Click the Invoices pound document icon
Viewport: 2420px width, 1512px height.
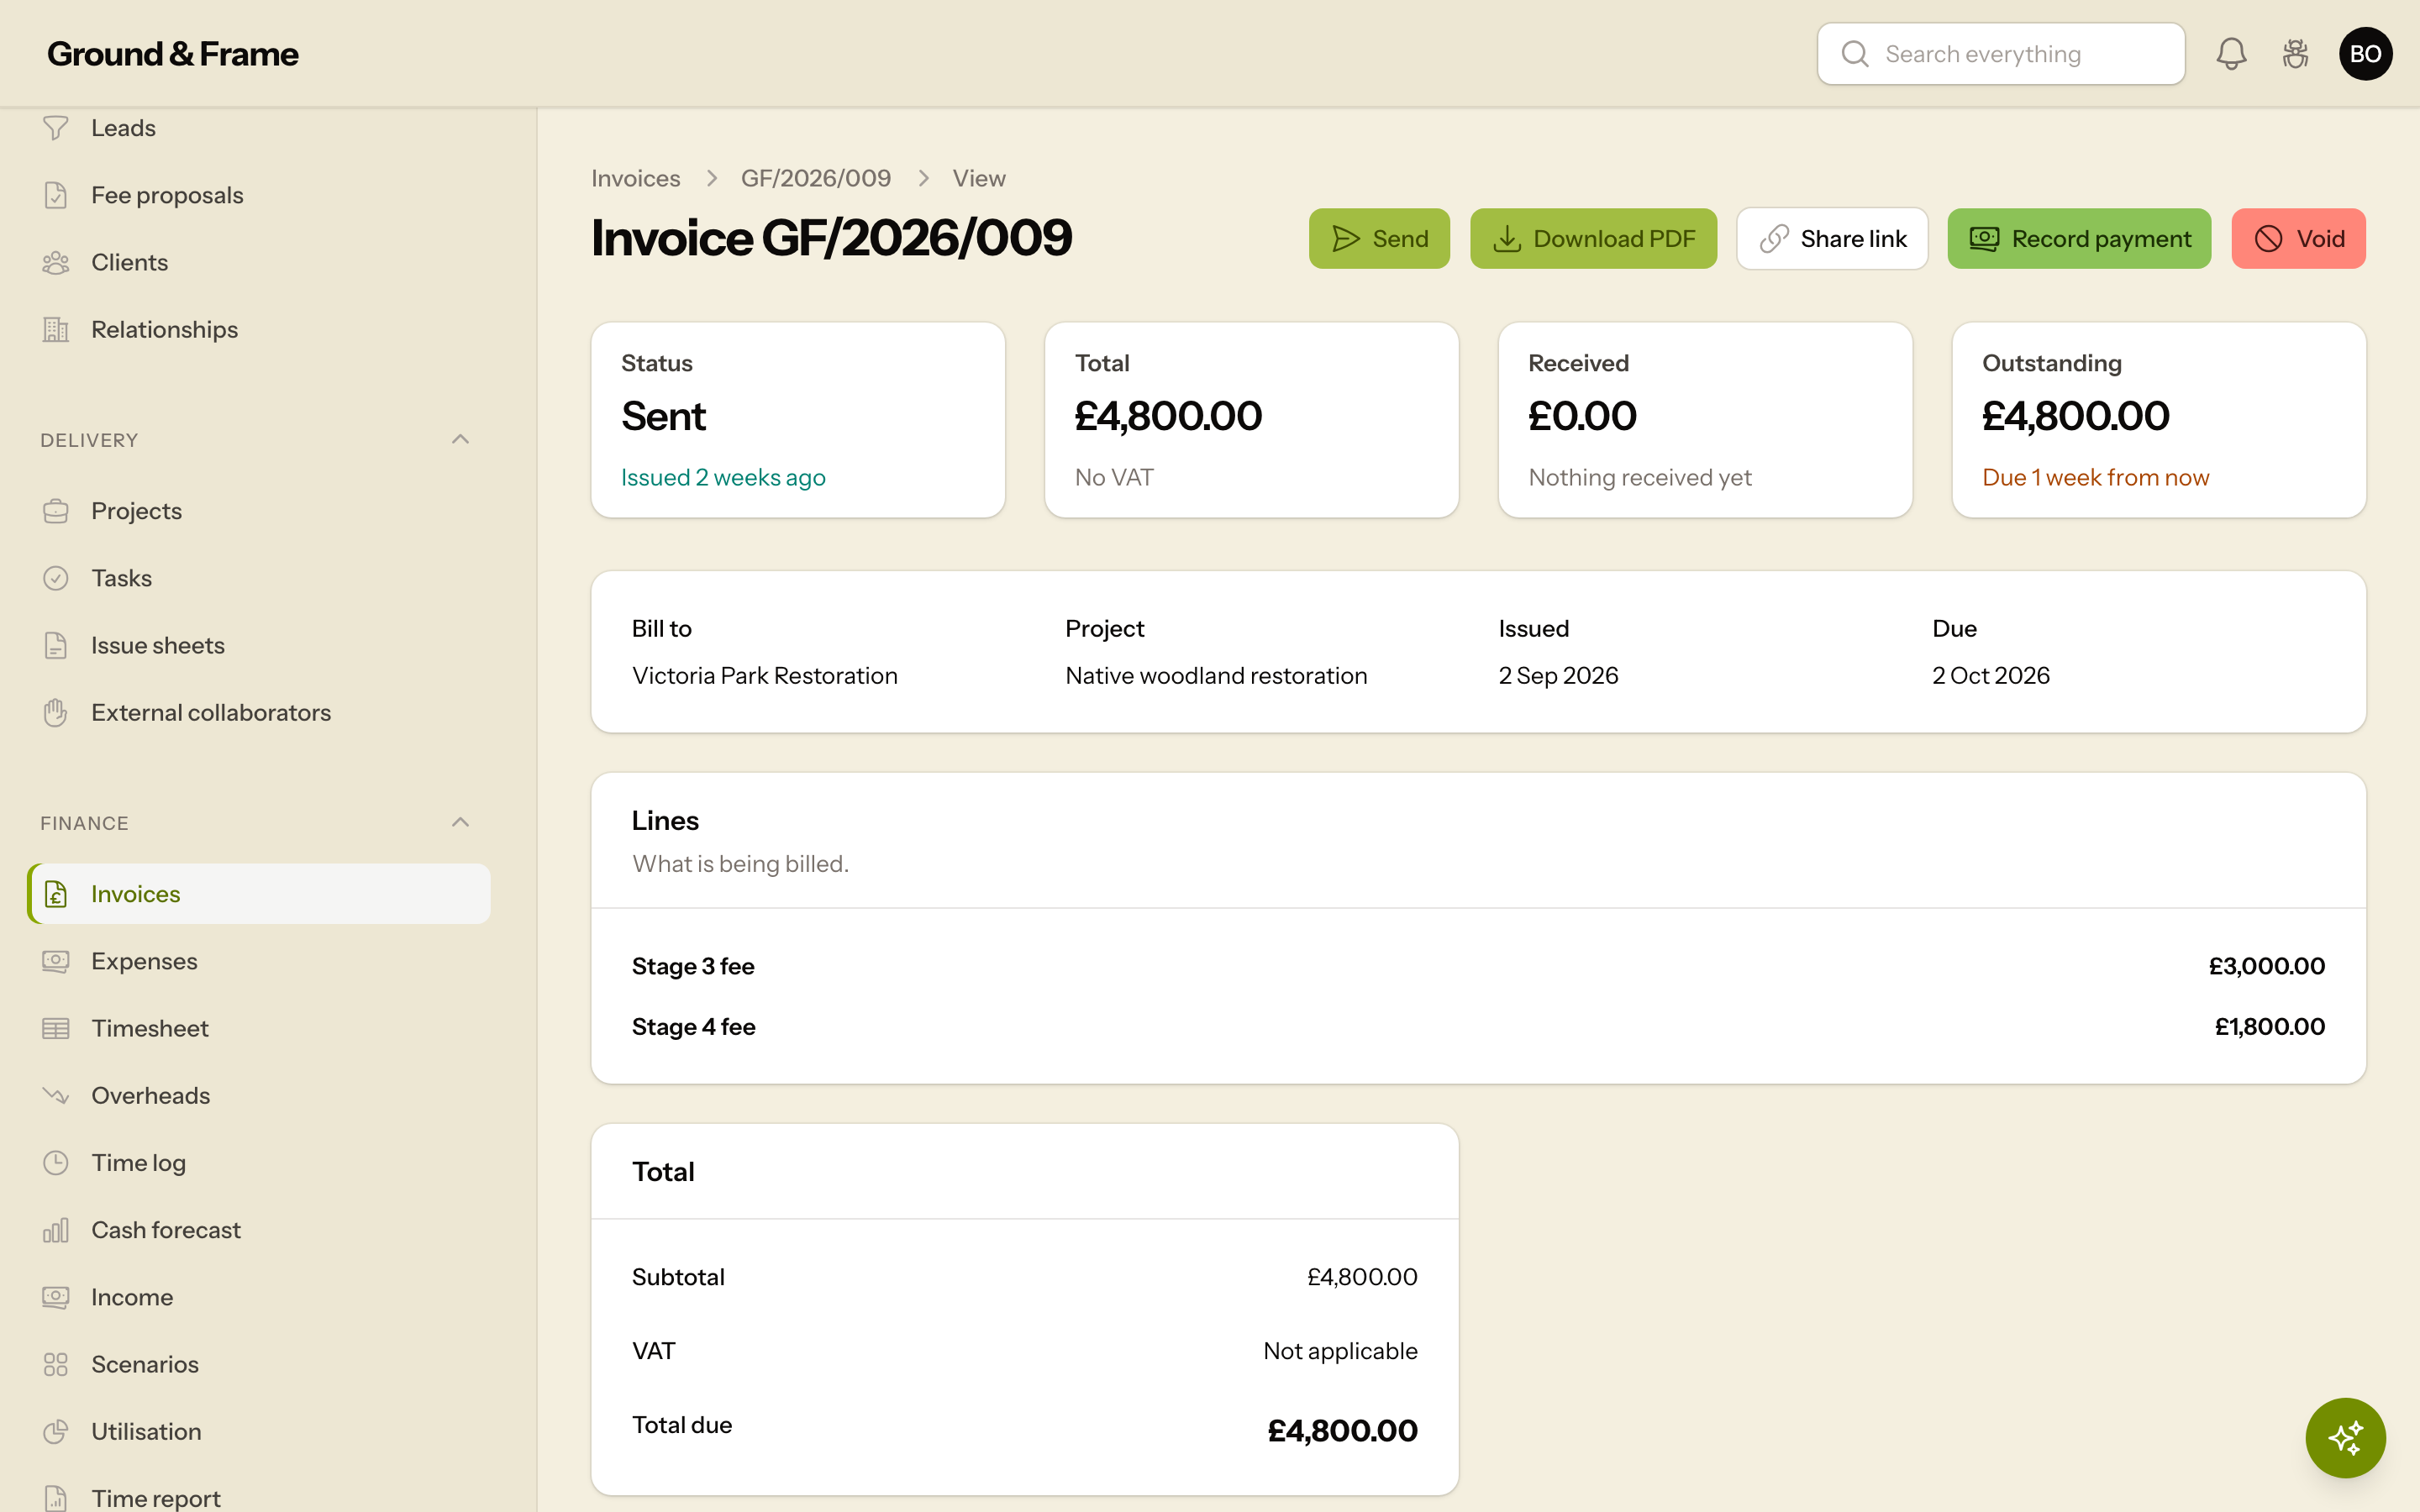click(56, 894)
